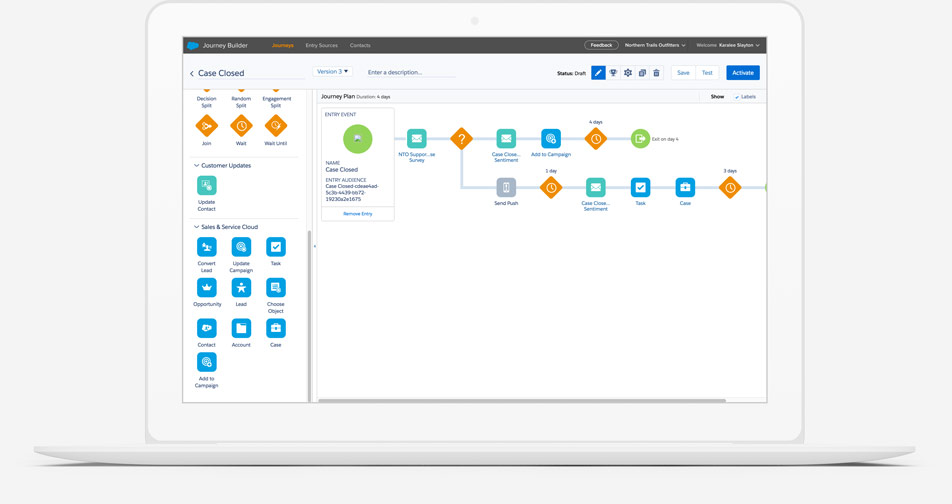Open journey settings gear icon

pyautogui.click(x=628, y=73)
